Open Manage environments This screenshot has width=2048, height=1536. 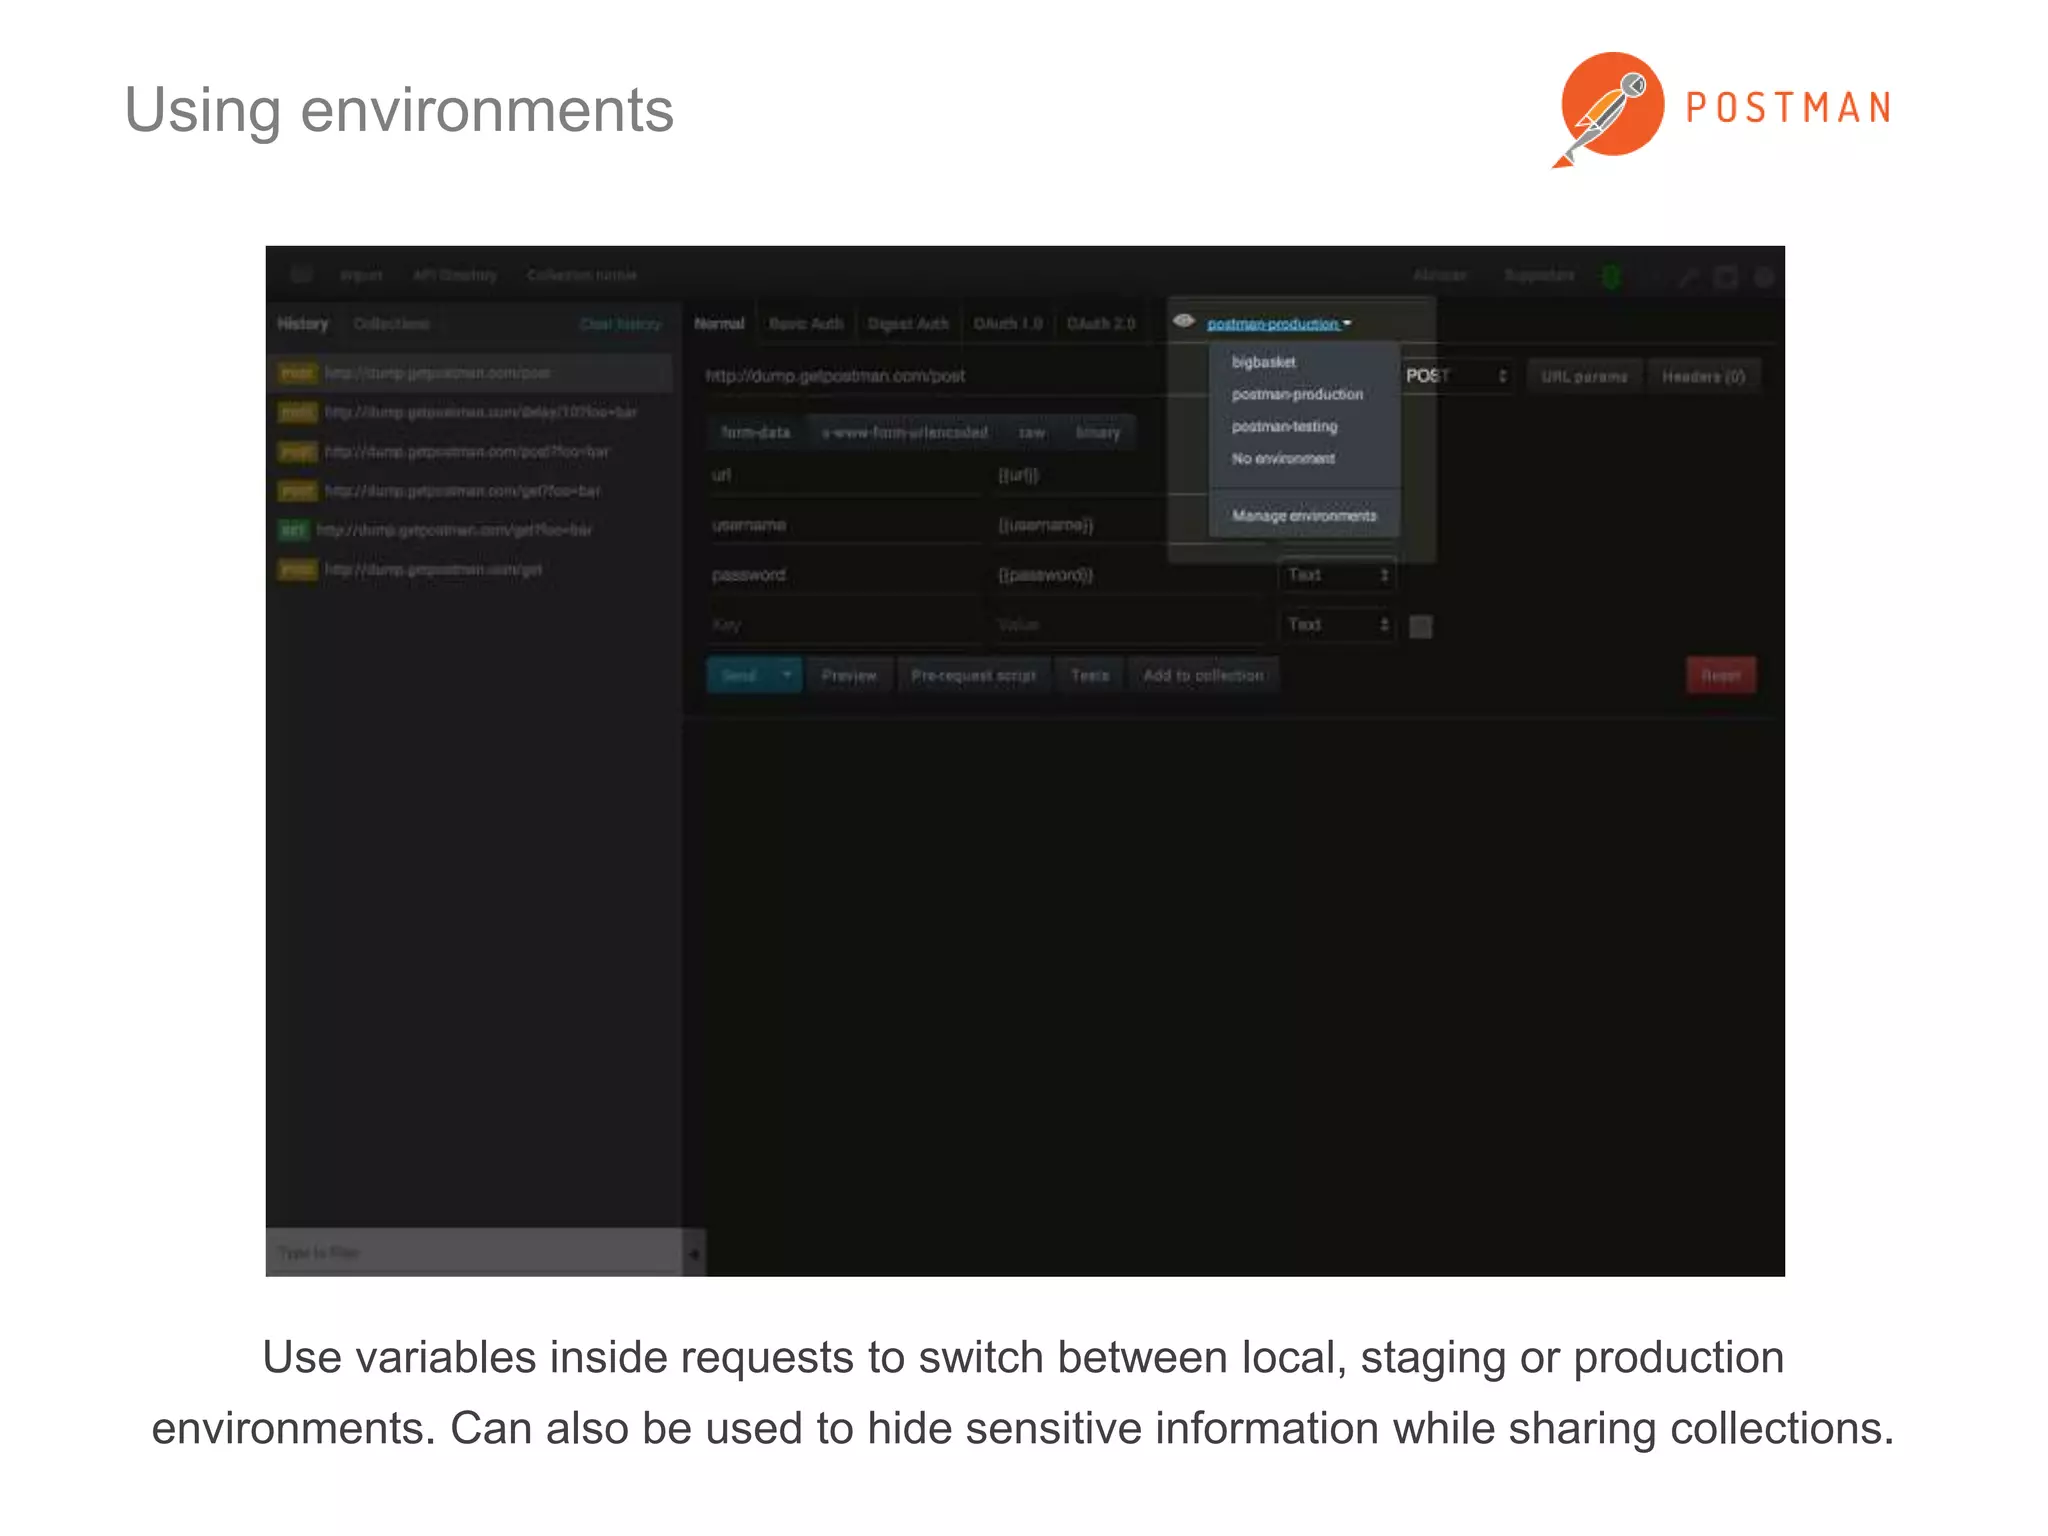coord(1304,515)
